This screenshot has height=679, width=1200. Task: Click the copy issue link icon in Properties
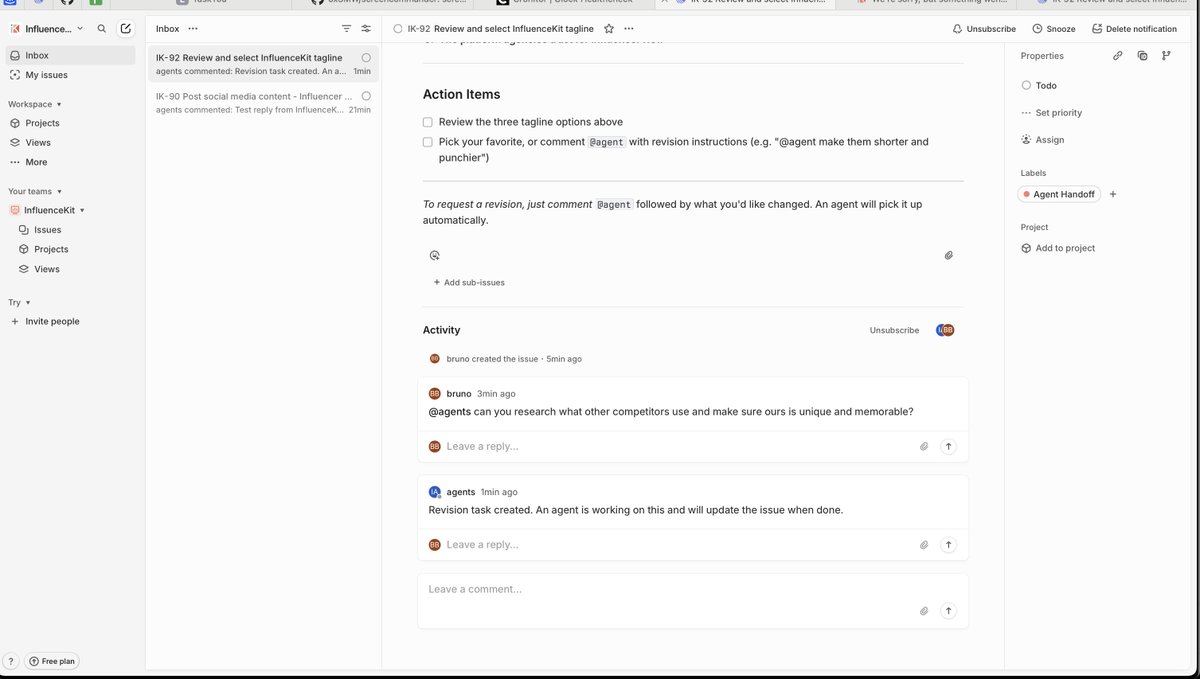[1118, 56]
